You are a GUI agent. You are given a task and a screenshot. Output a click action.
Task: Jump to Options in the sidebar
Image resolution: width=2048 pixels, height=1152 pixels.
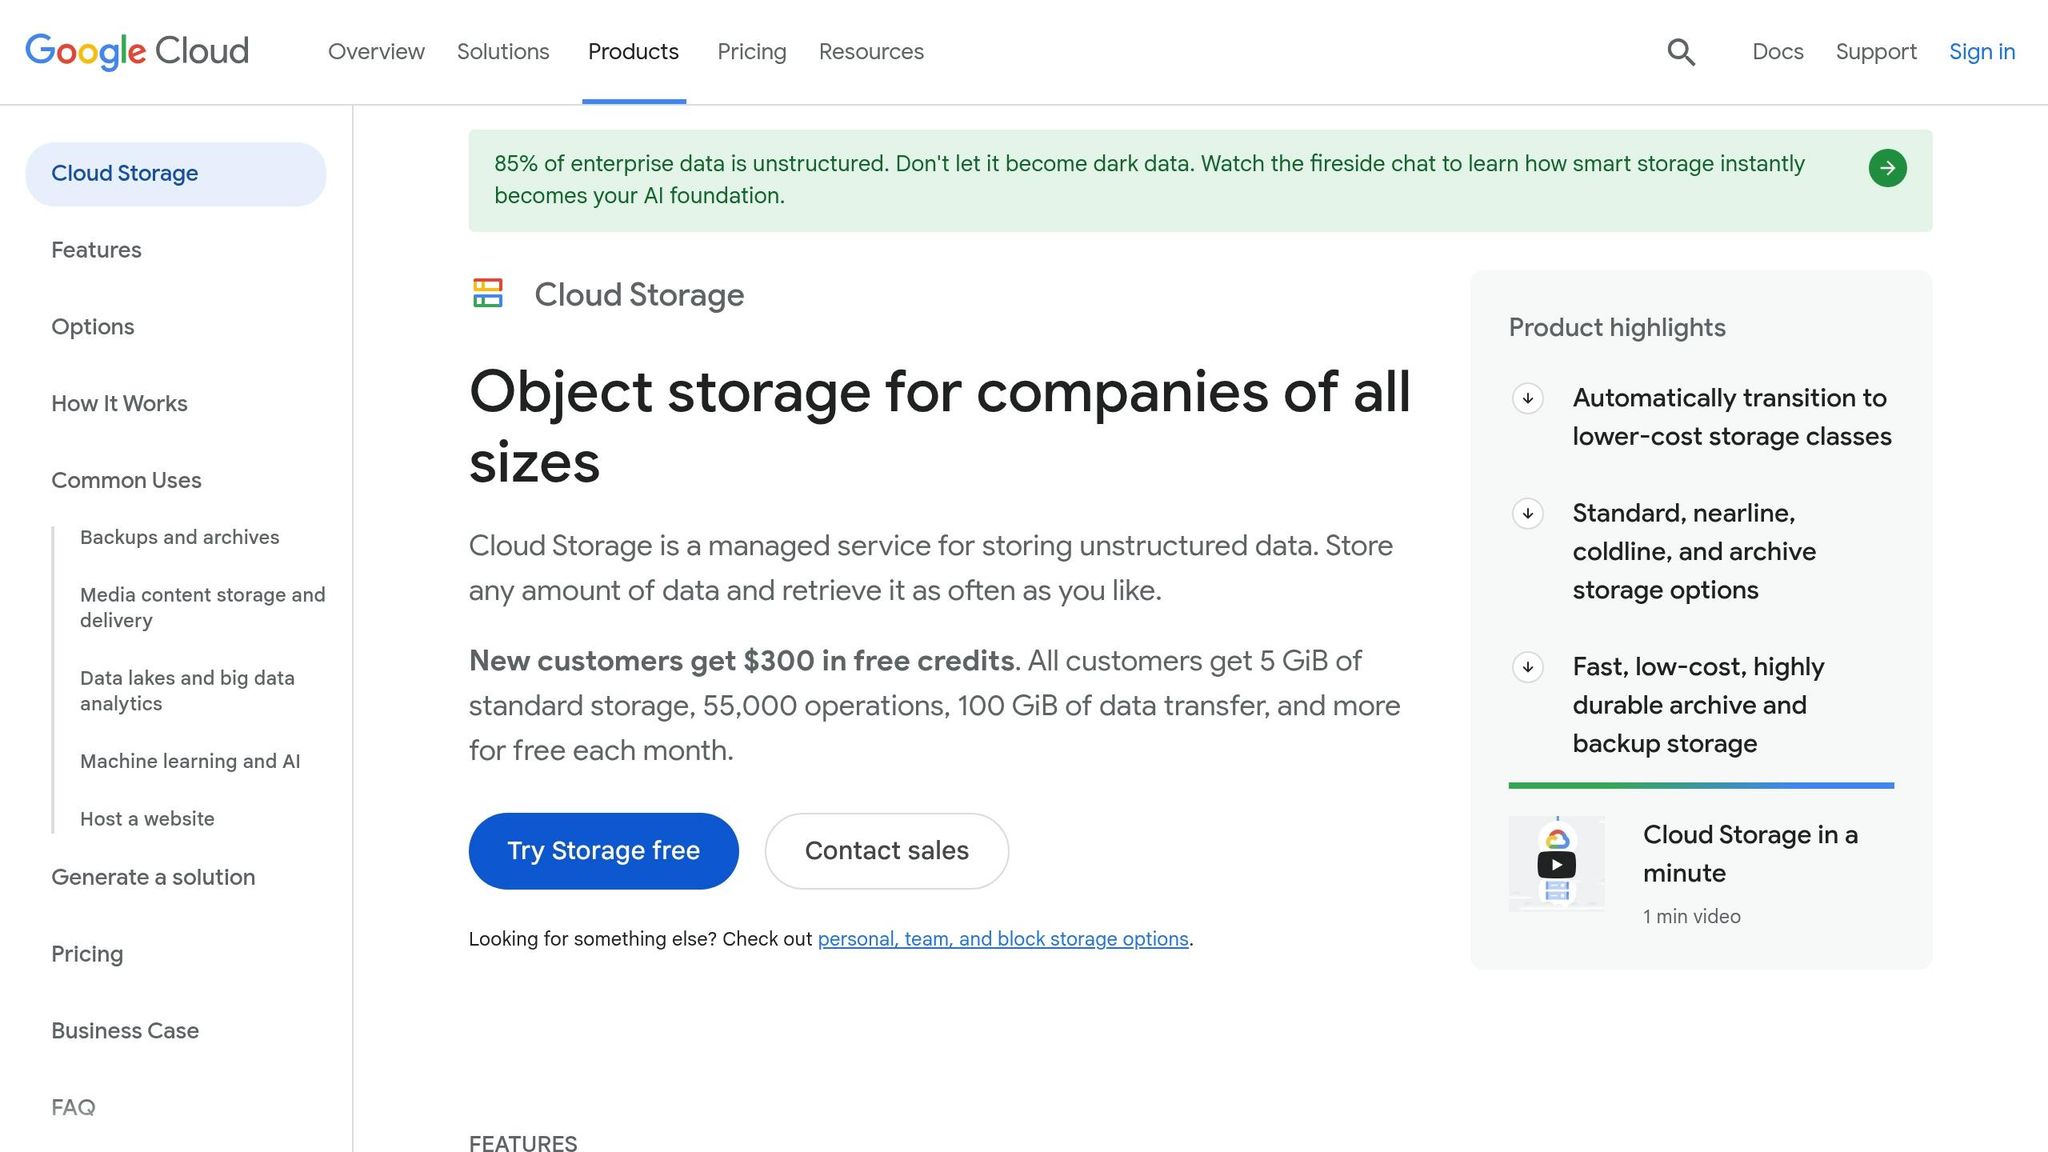pyautogui.click(x=92, y=327)
